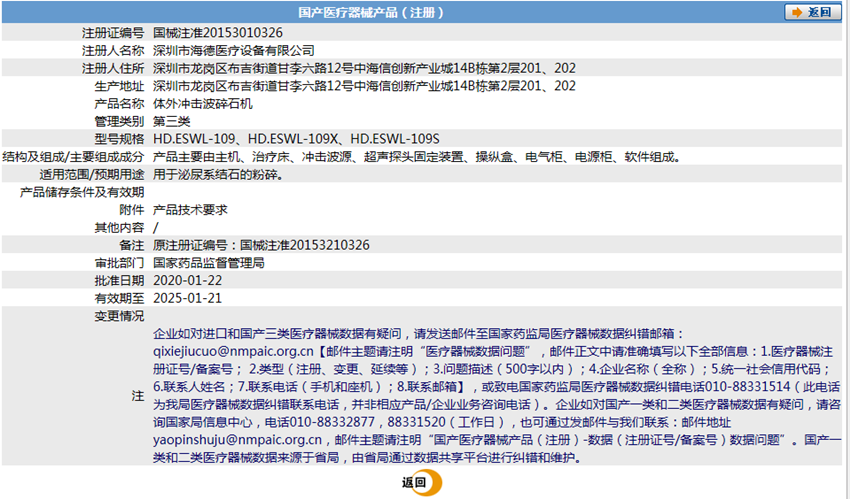Click the page header 国产医疗器械产品（注册）
This screenshot has height=499, width=850.
[371, 12]
